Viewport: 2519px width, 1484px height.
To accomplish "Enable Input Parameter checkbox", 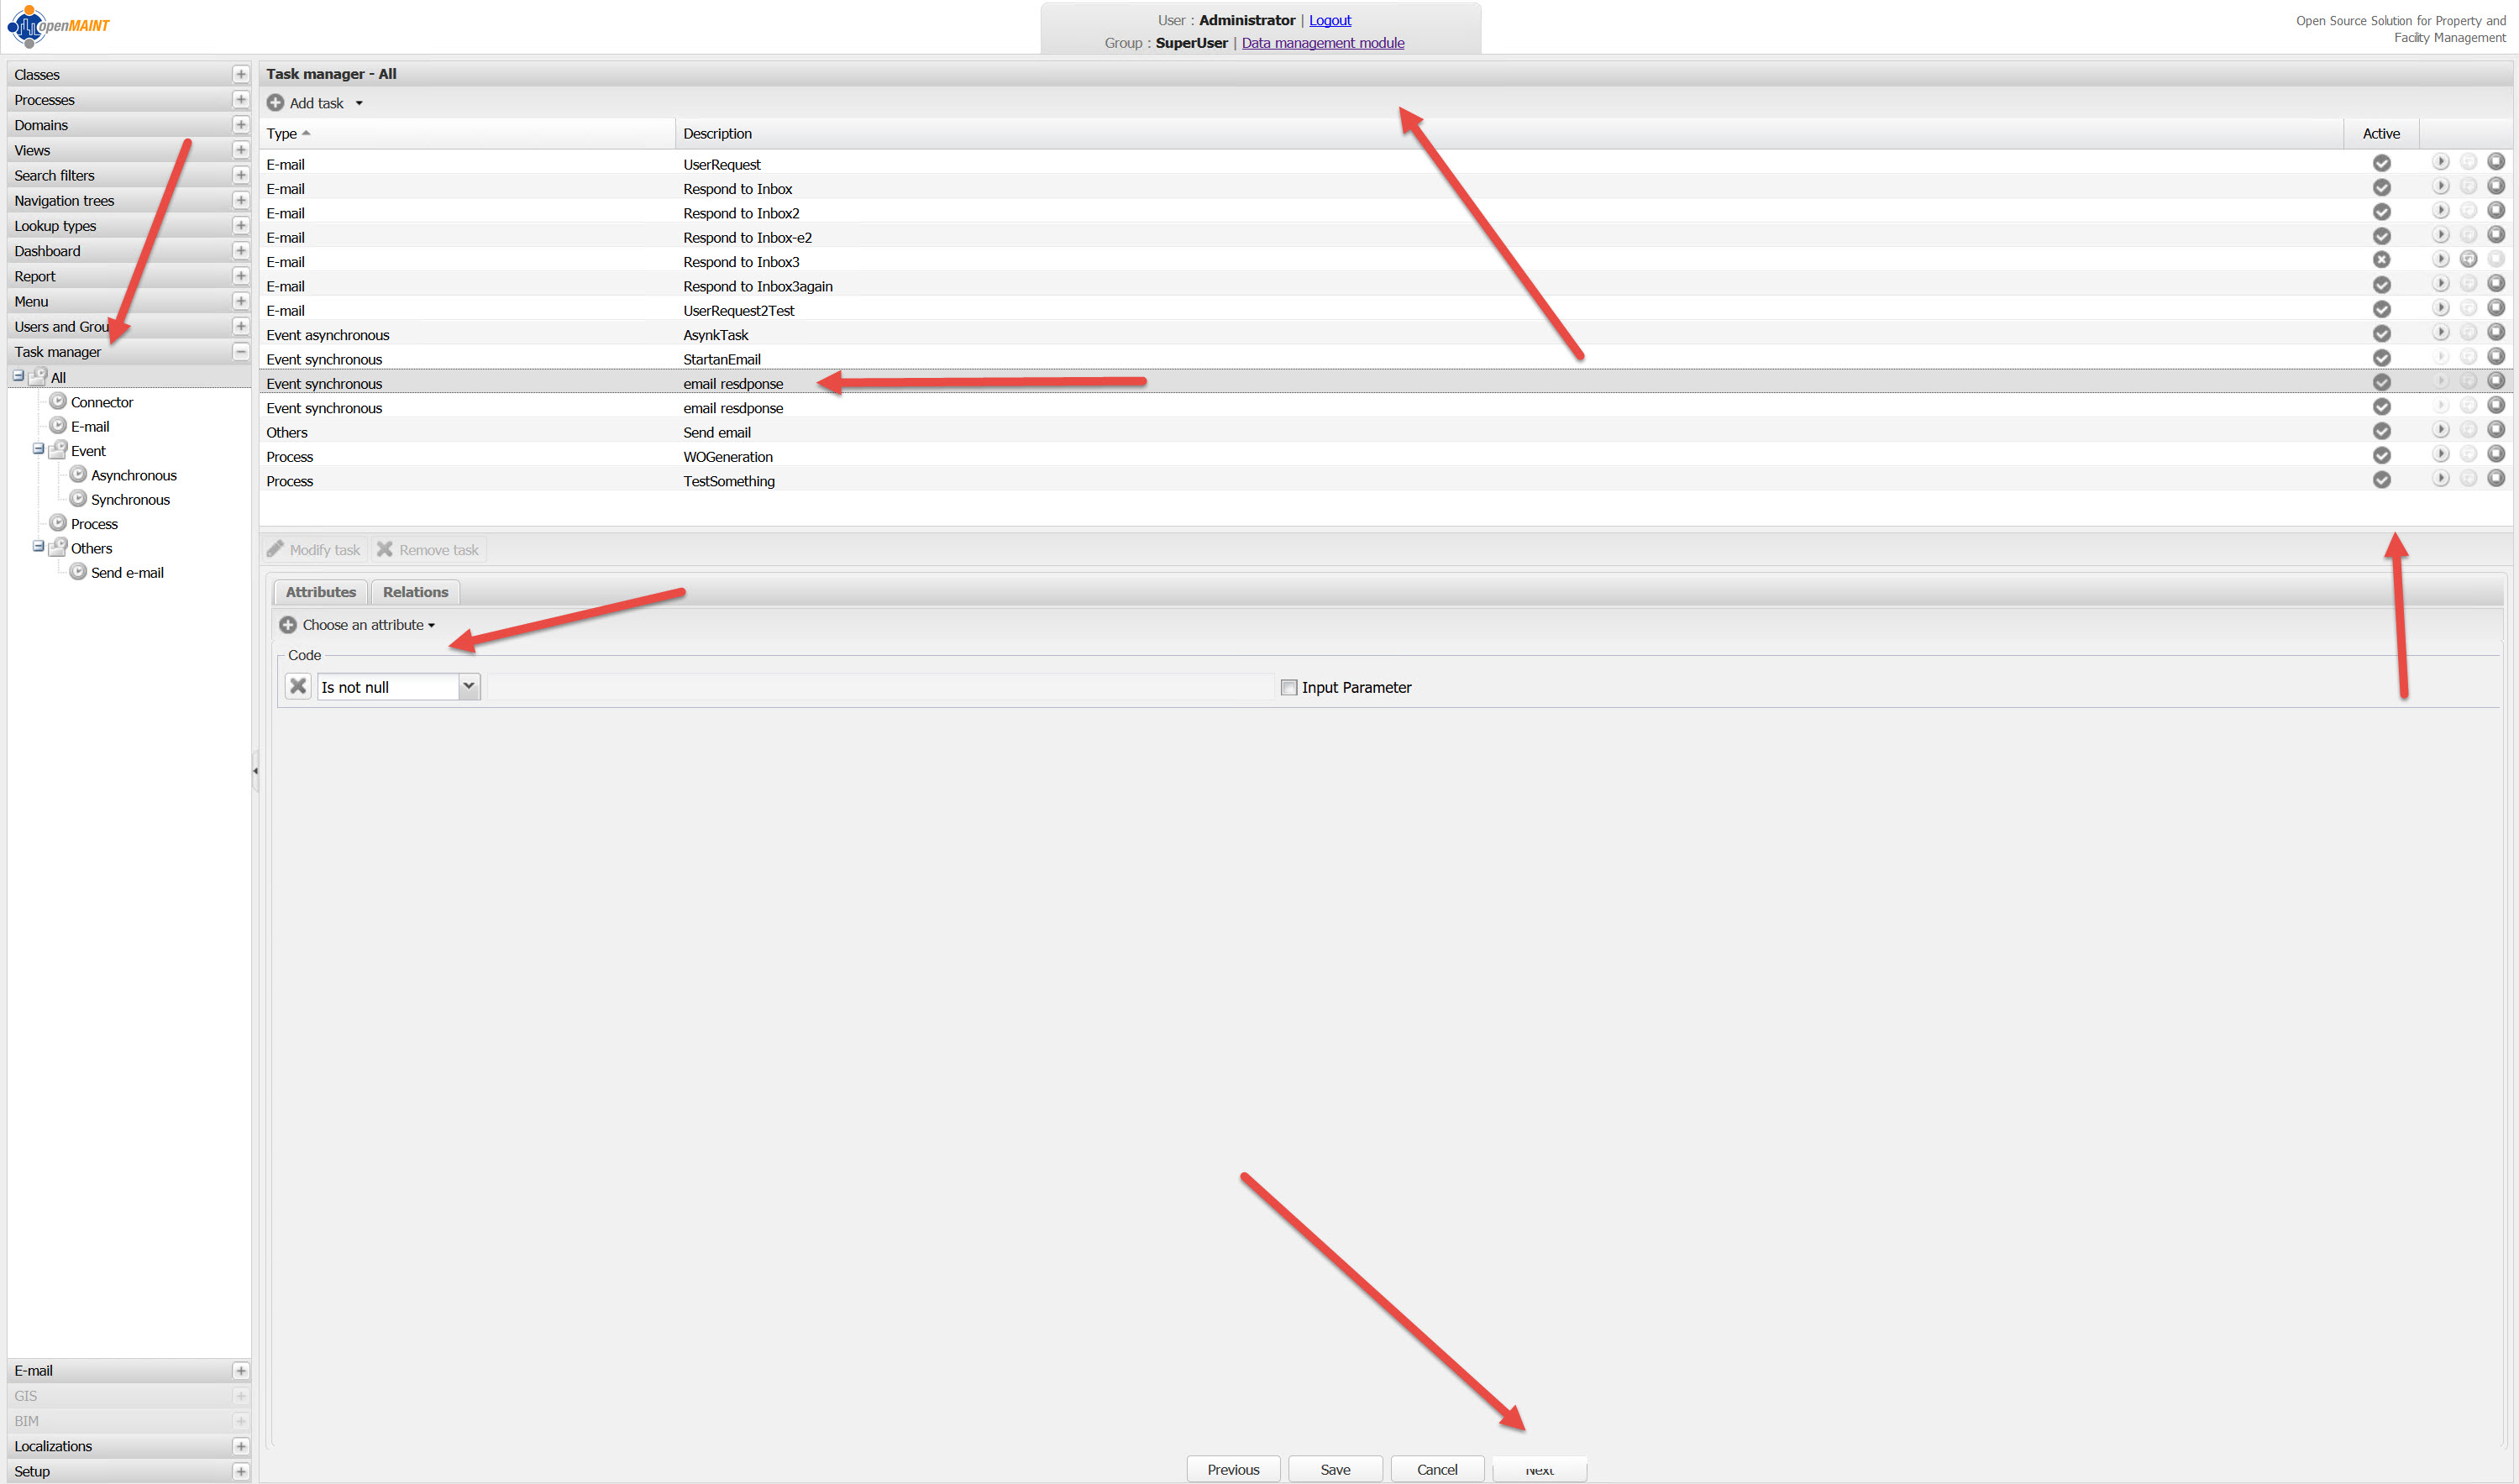I will click(1289, 687).
